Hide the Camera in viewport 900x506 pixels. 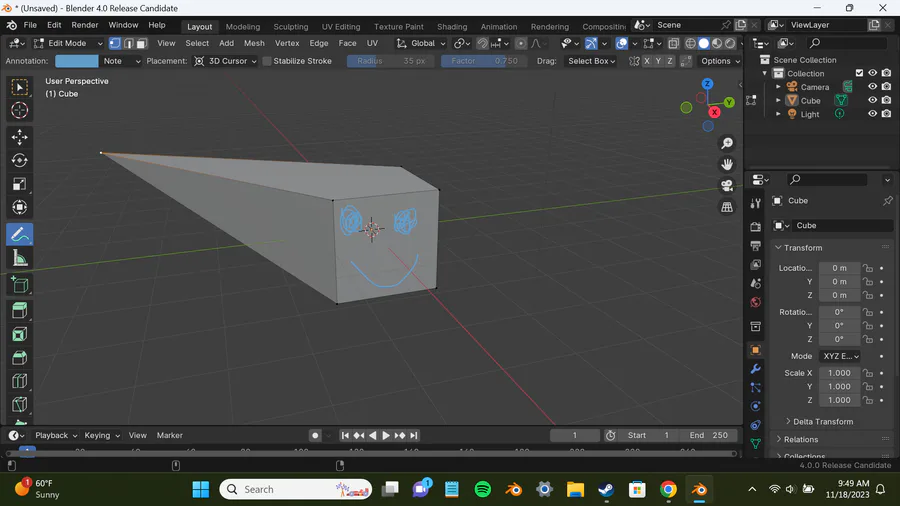pos(872,87)
